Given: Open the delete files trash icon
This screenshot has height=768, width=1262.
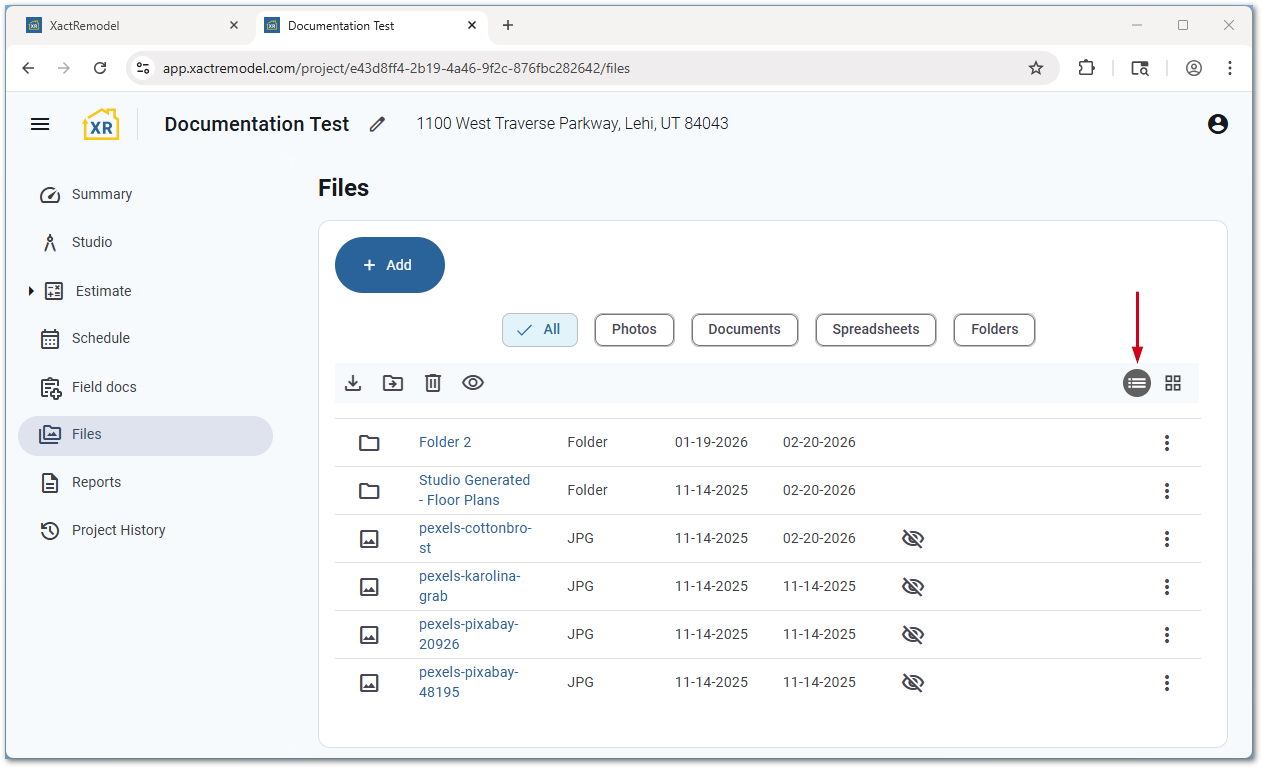Looking at the screenshot, I should tap(432, 383).
